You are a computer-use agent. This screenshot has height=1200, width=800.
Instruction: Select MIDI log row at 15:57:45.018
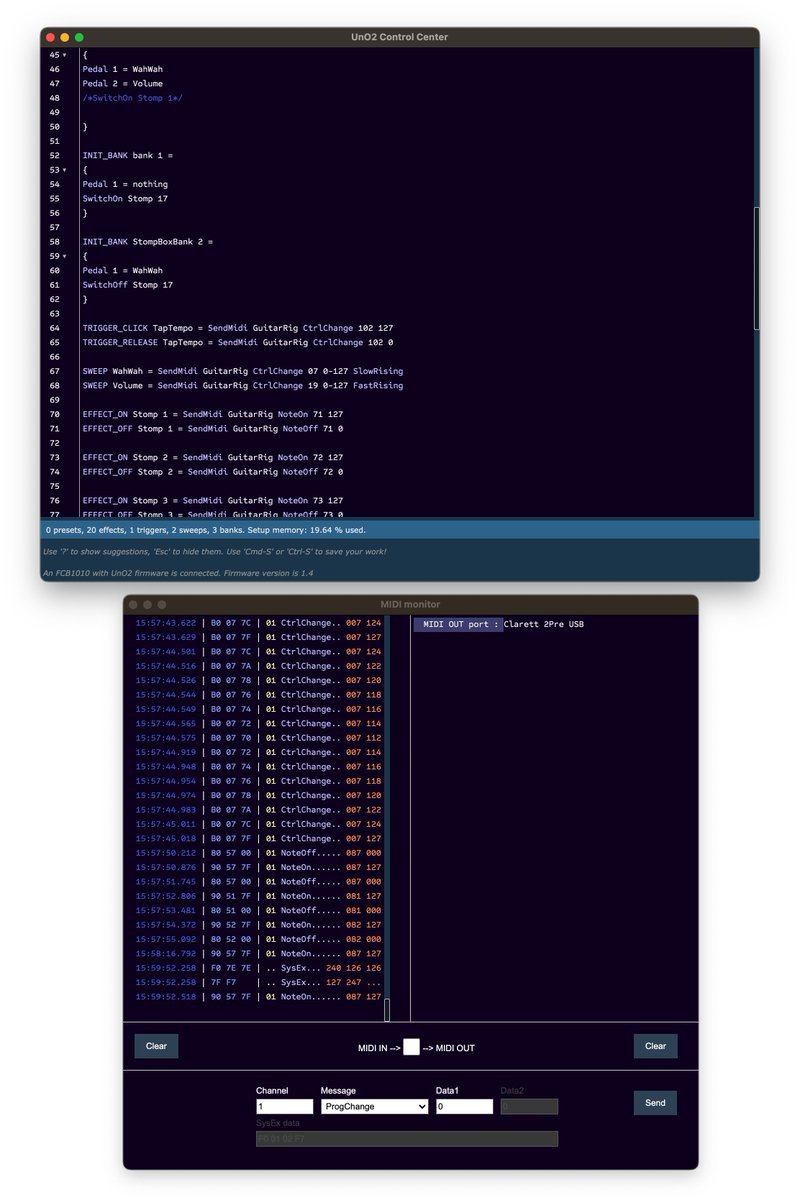point(258,839)
